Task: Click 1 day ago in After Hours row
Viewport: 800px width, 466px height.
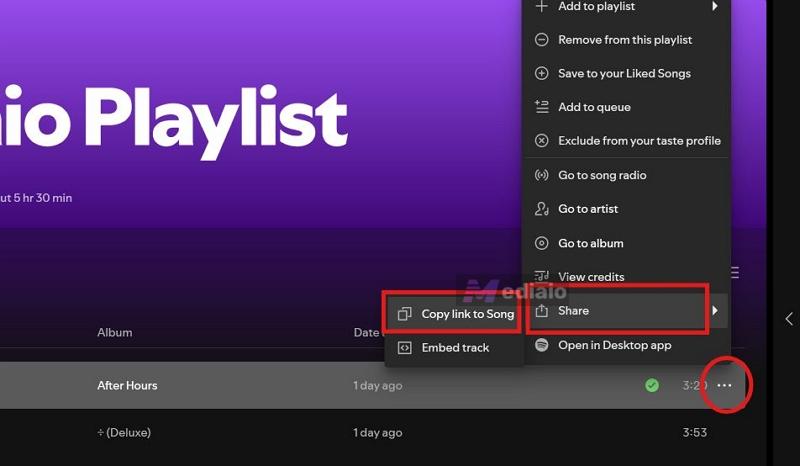Action: point(378,386)
